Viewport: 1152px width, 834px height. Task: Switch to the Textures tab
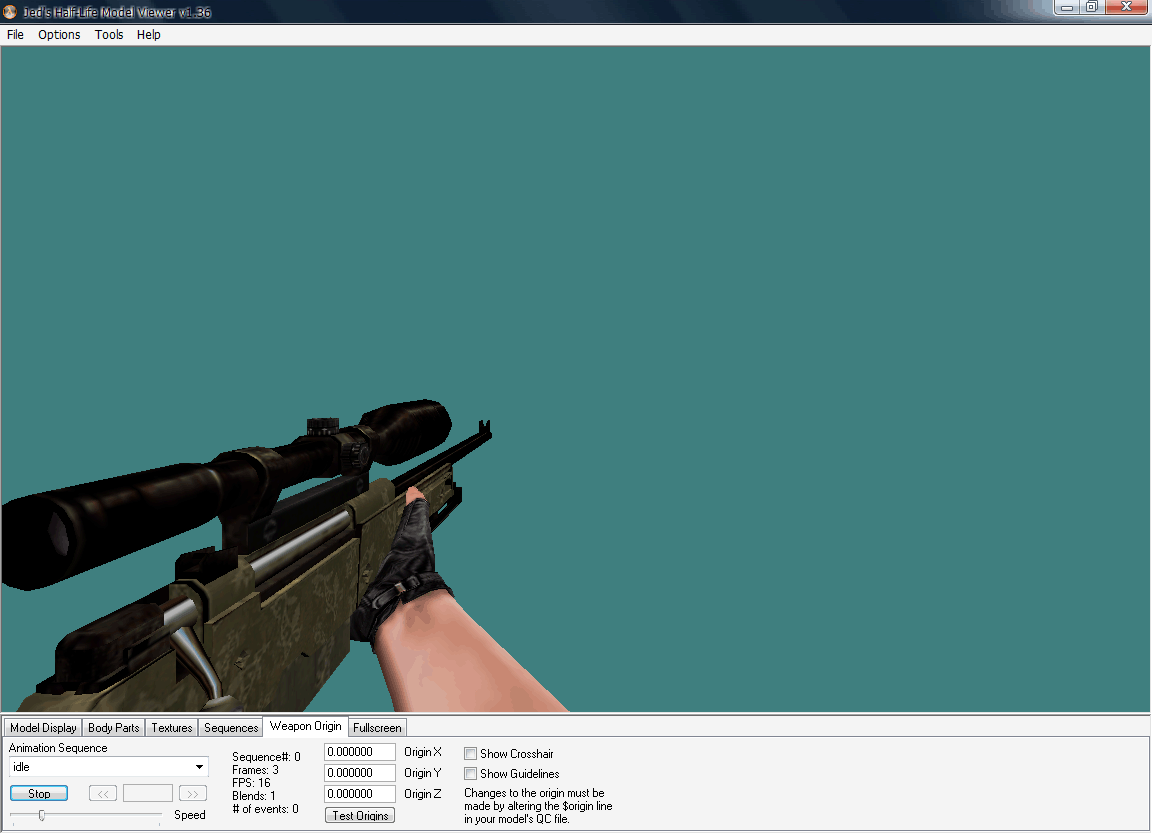click(x=171, y=727)
